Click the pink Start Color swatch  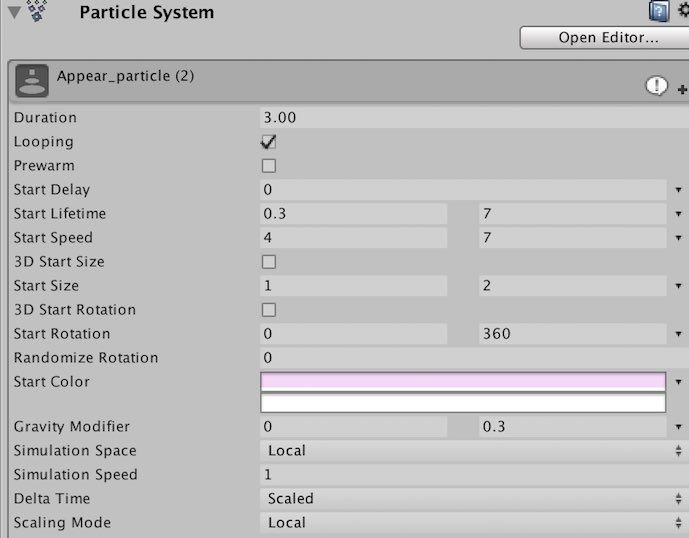pyautogui.click(x=462, y=381)
